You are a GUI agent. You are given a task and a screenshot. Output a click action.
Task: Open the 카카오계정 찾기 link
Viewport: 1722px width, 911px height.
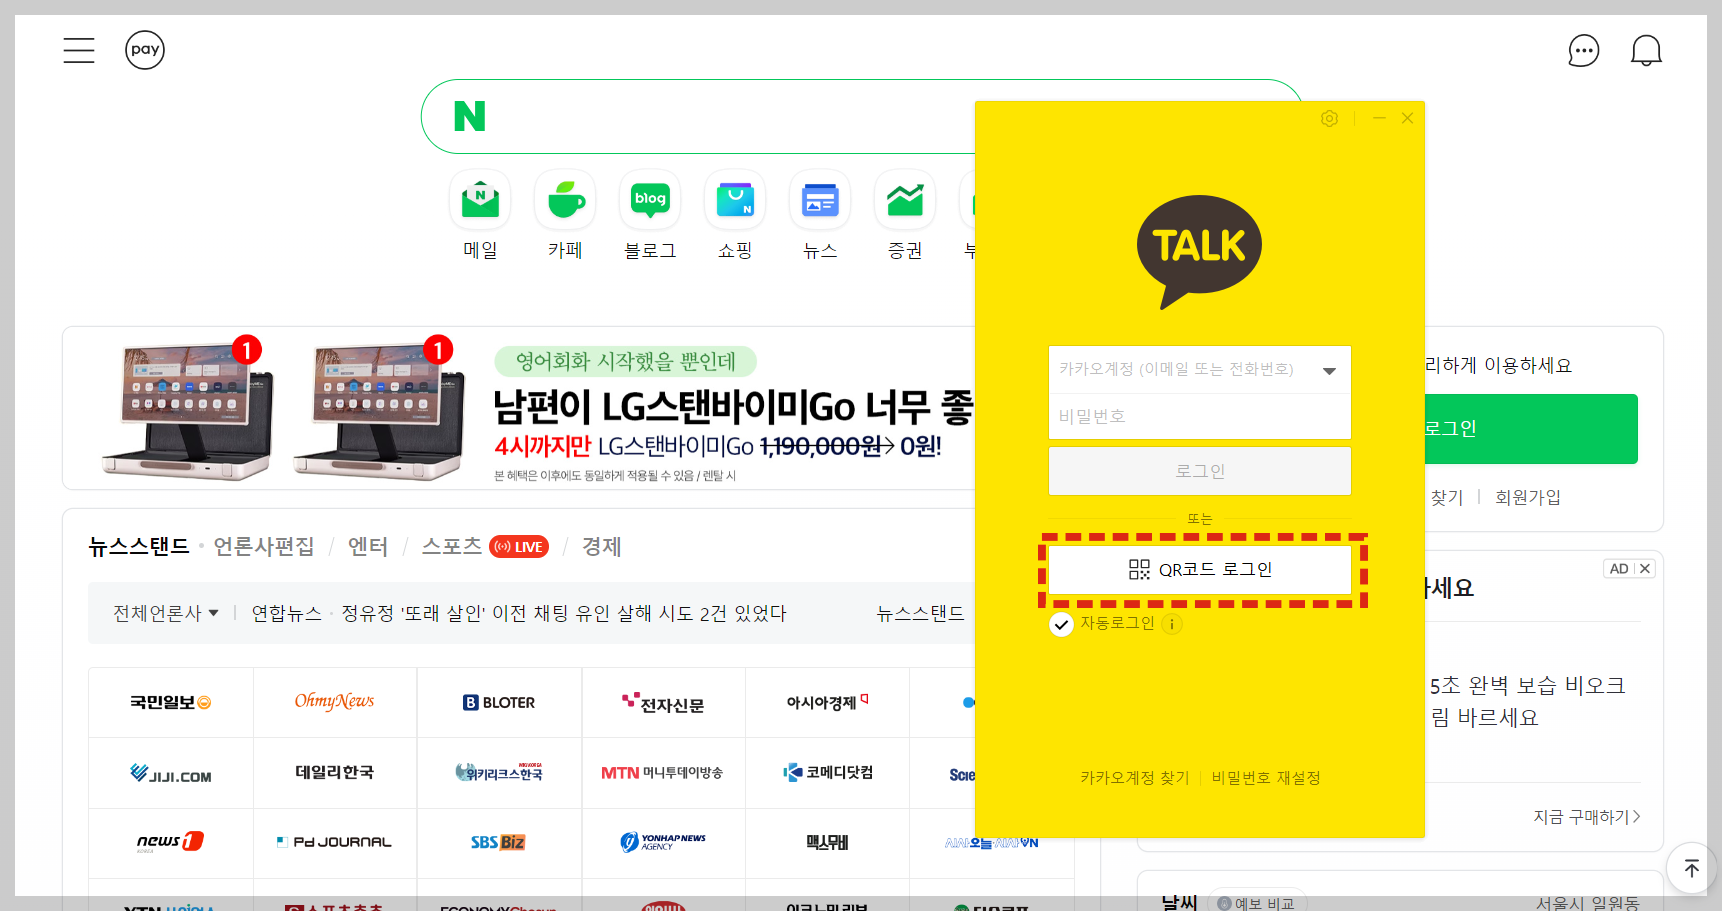pyautogui.click(x=1134, y=778)
